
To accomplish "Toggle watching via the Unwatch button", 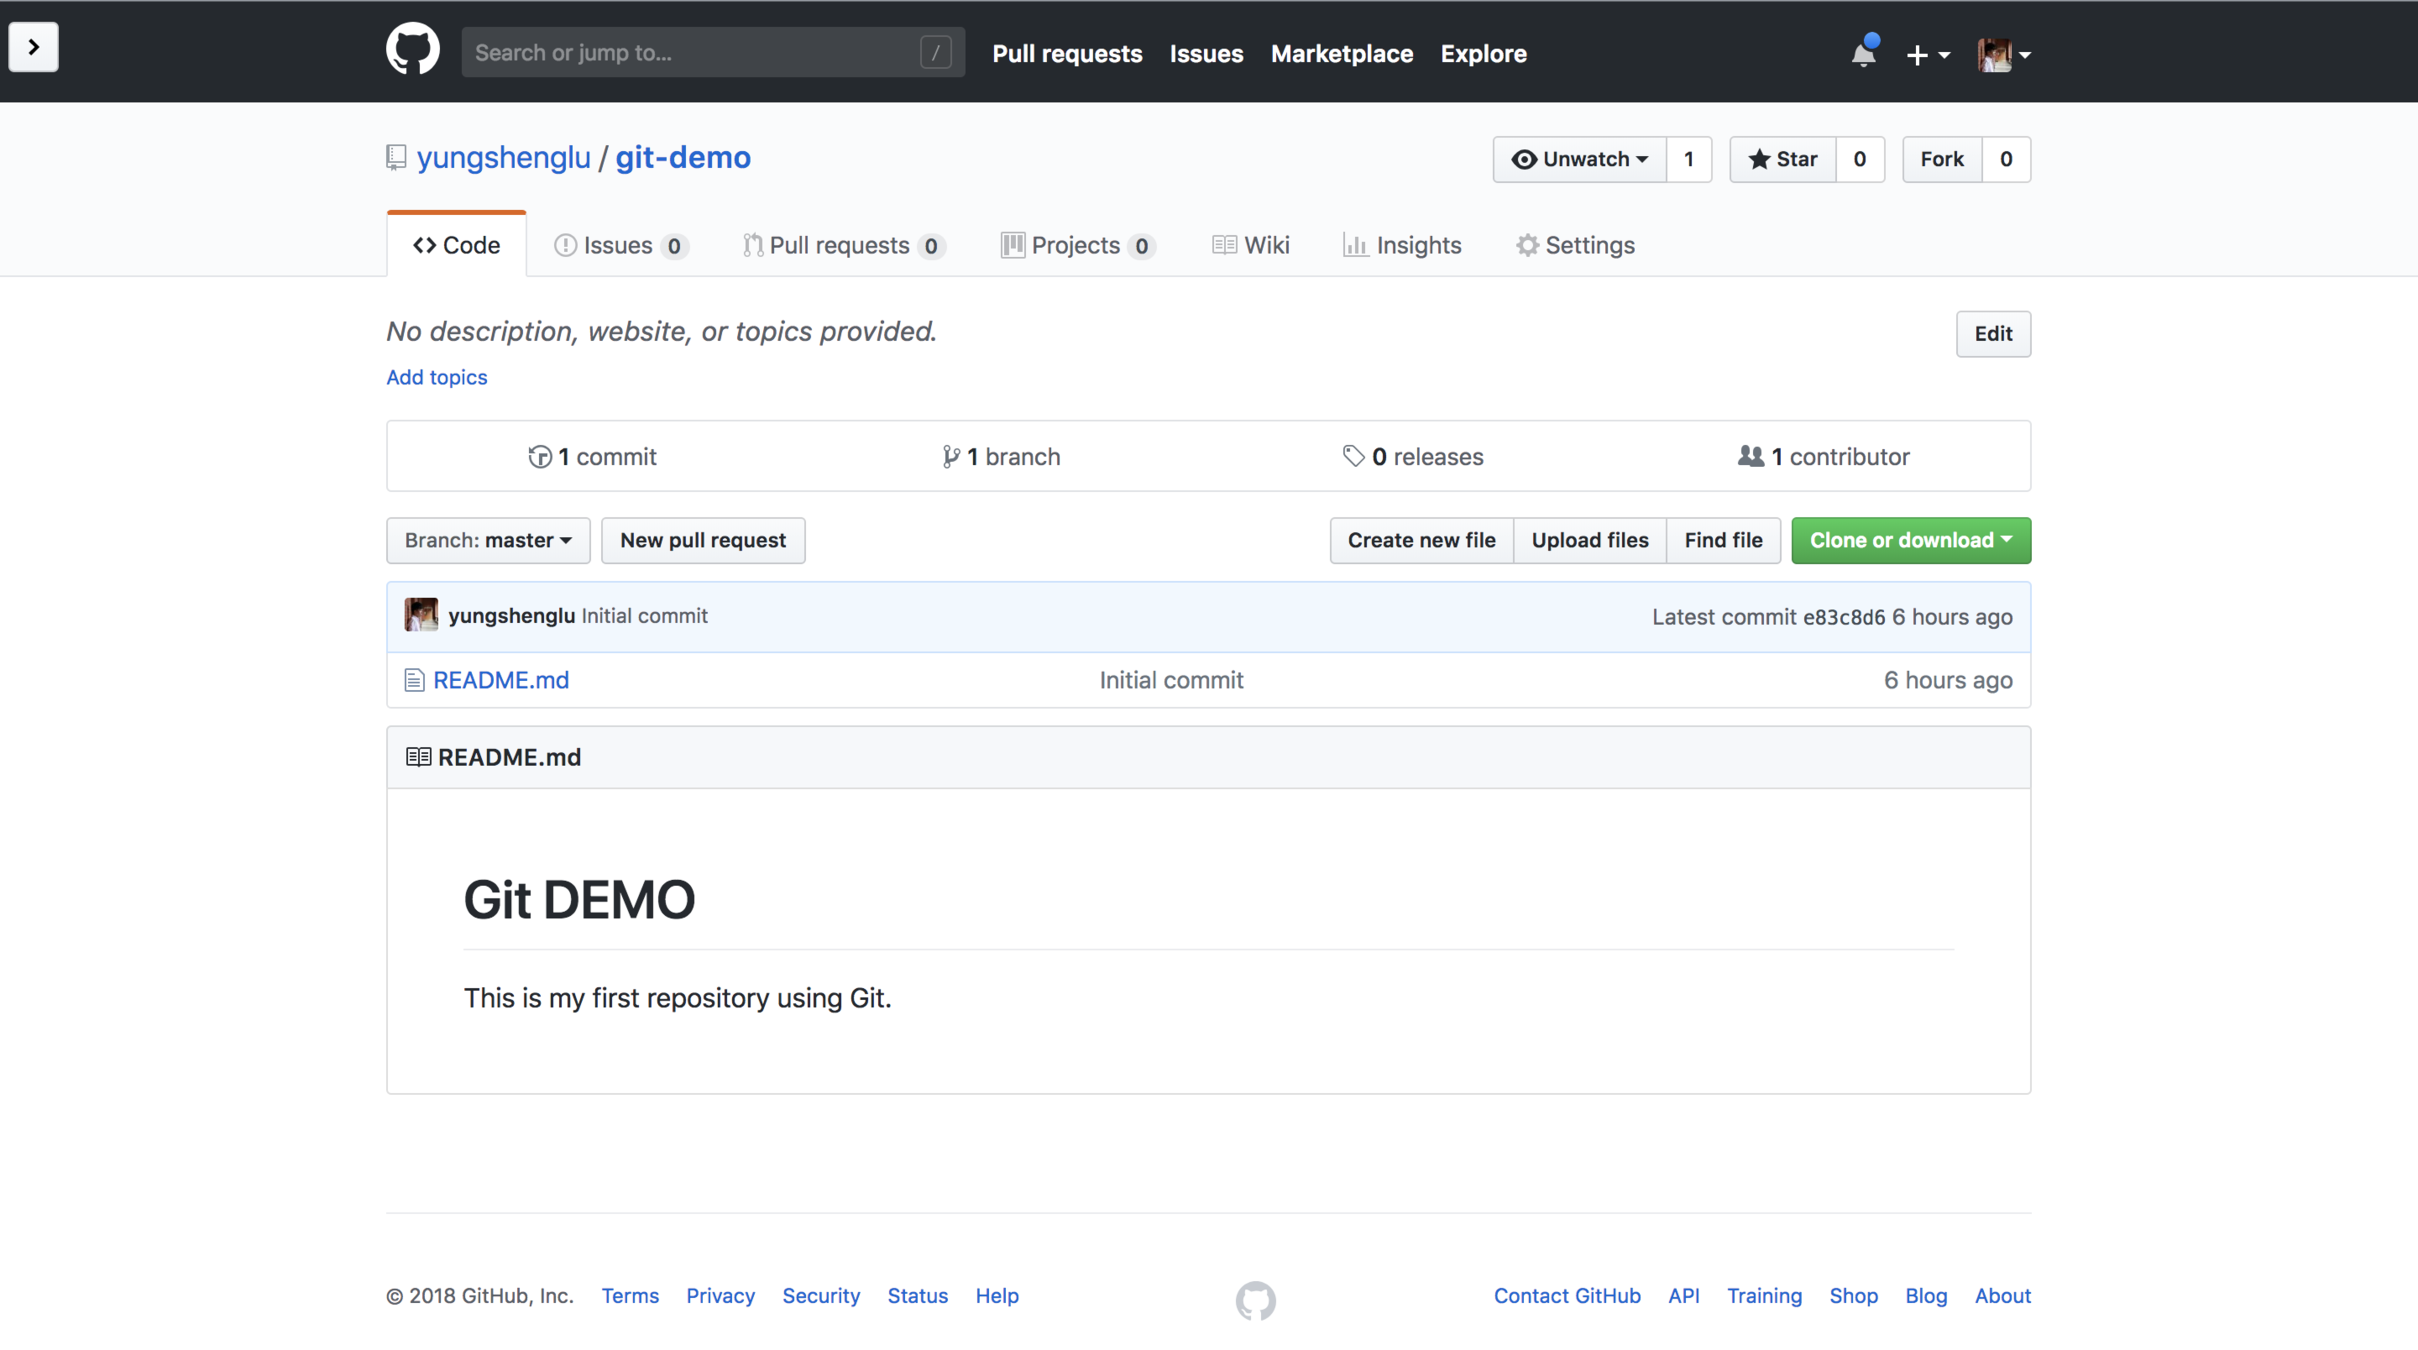I will [x=1579, y=160].
